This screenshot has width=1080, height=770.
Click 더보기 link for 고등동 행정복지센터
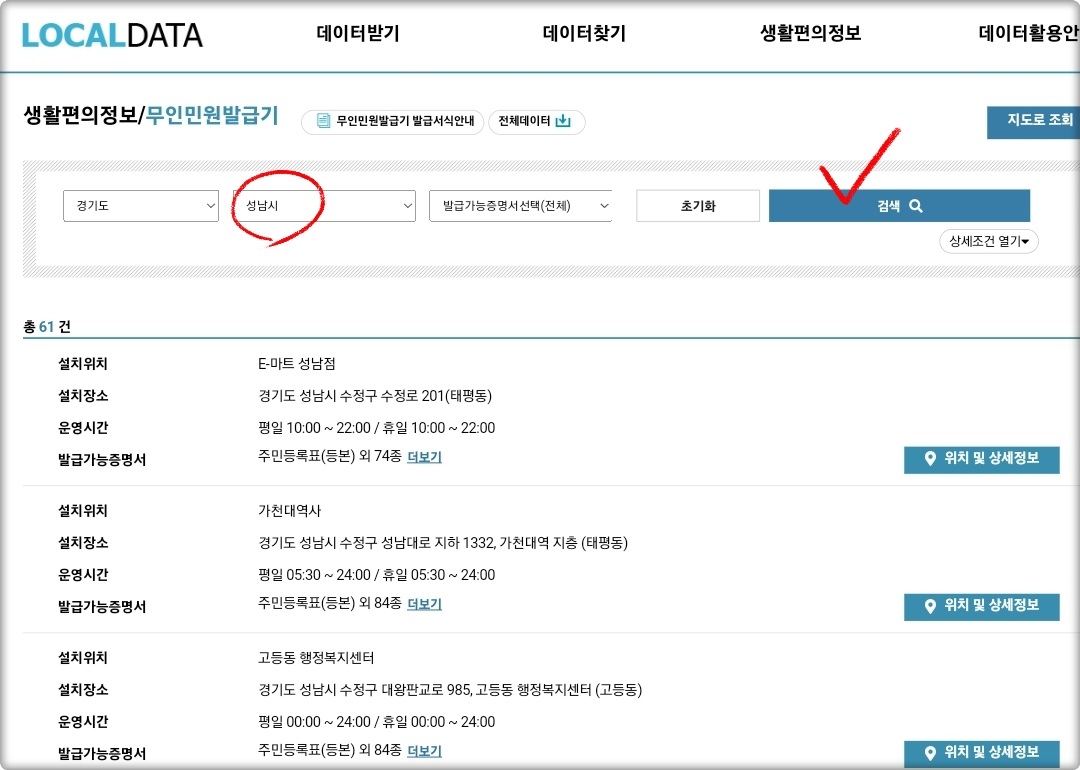[424, 751]
